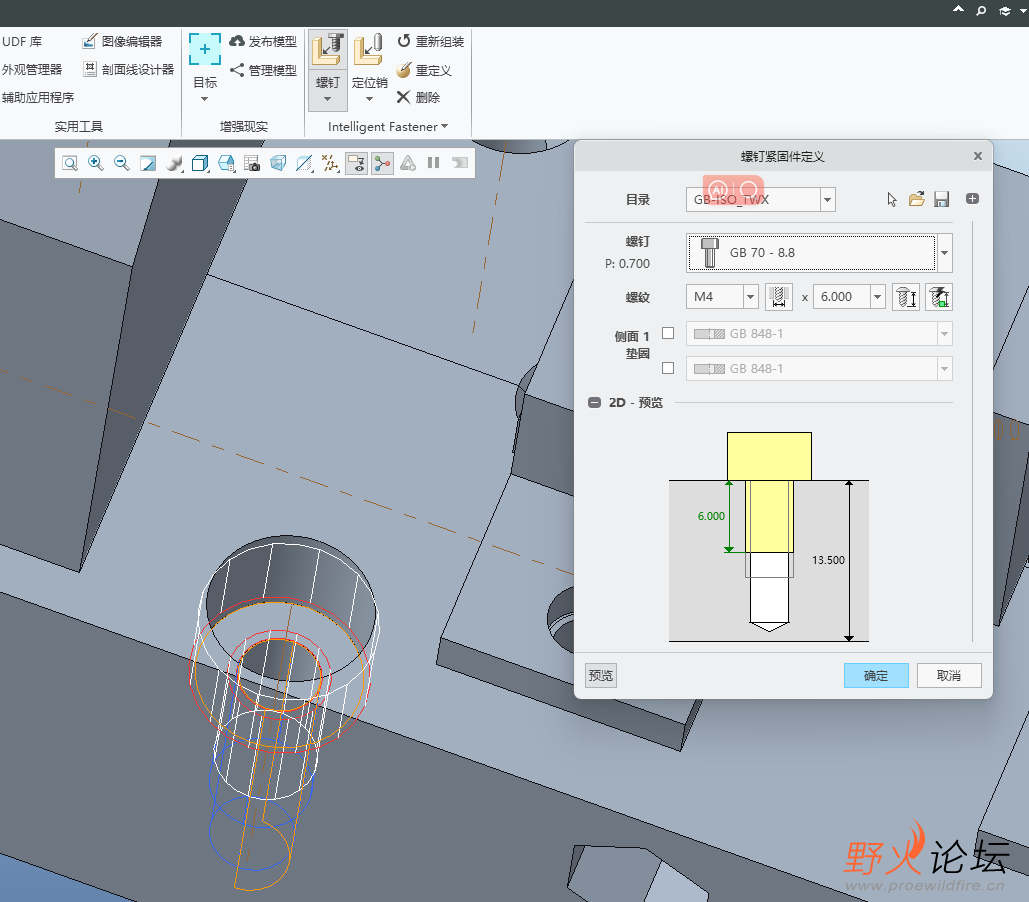This screenshot has height=902, width=1029.
Task: Click the last grayed icon in graphics toolbar
Action: pyautogui.click(x=460, y=163)
